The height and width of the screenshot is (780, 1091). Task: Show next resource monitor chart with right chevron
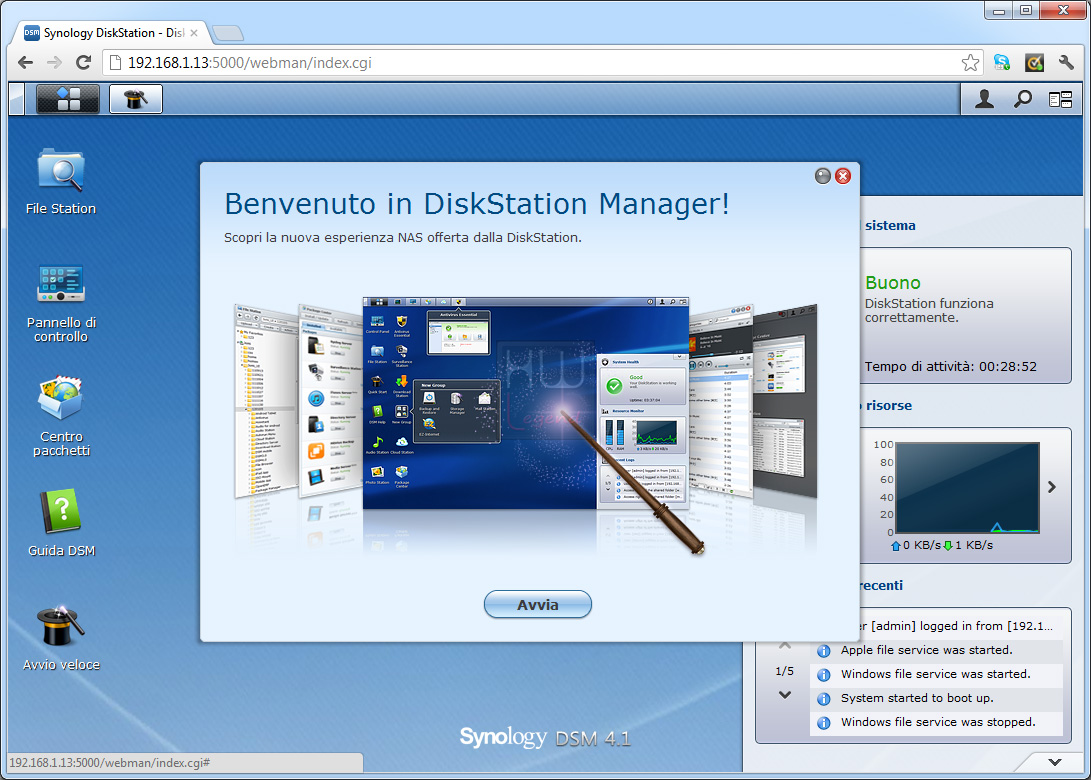(1052, 487)
